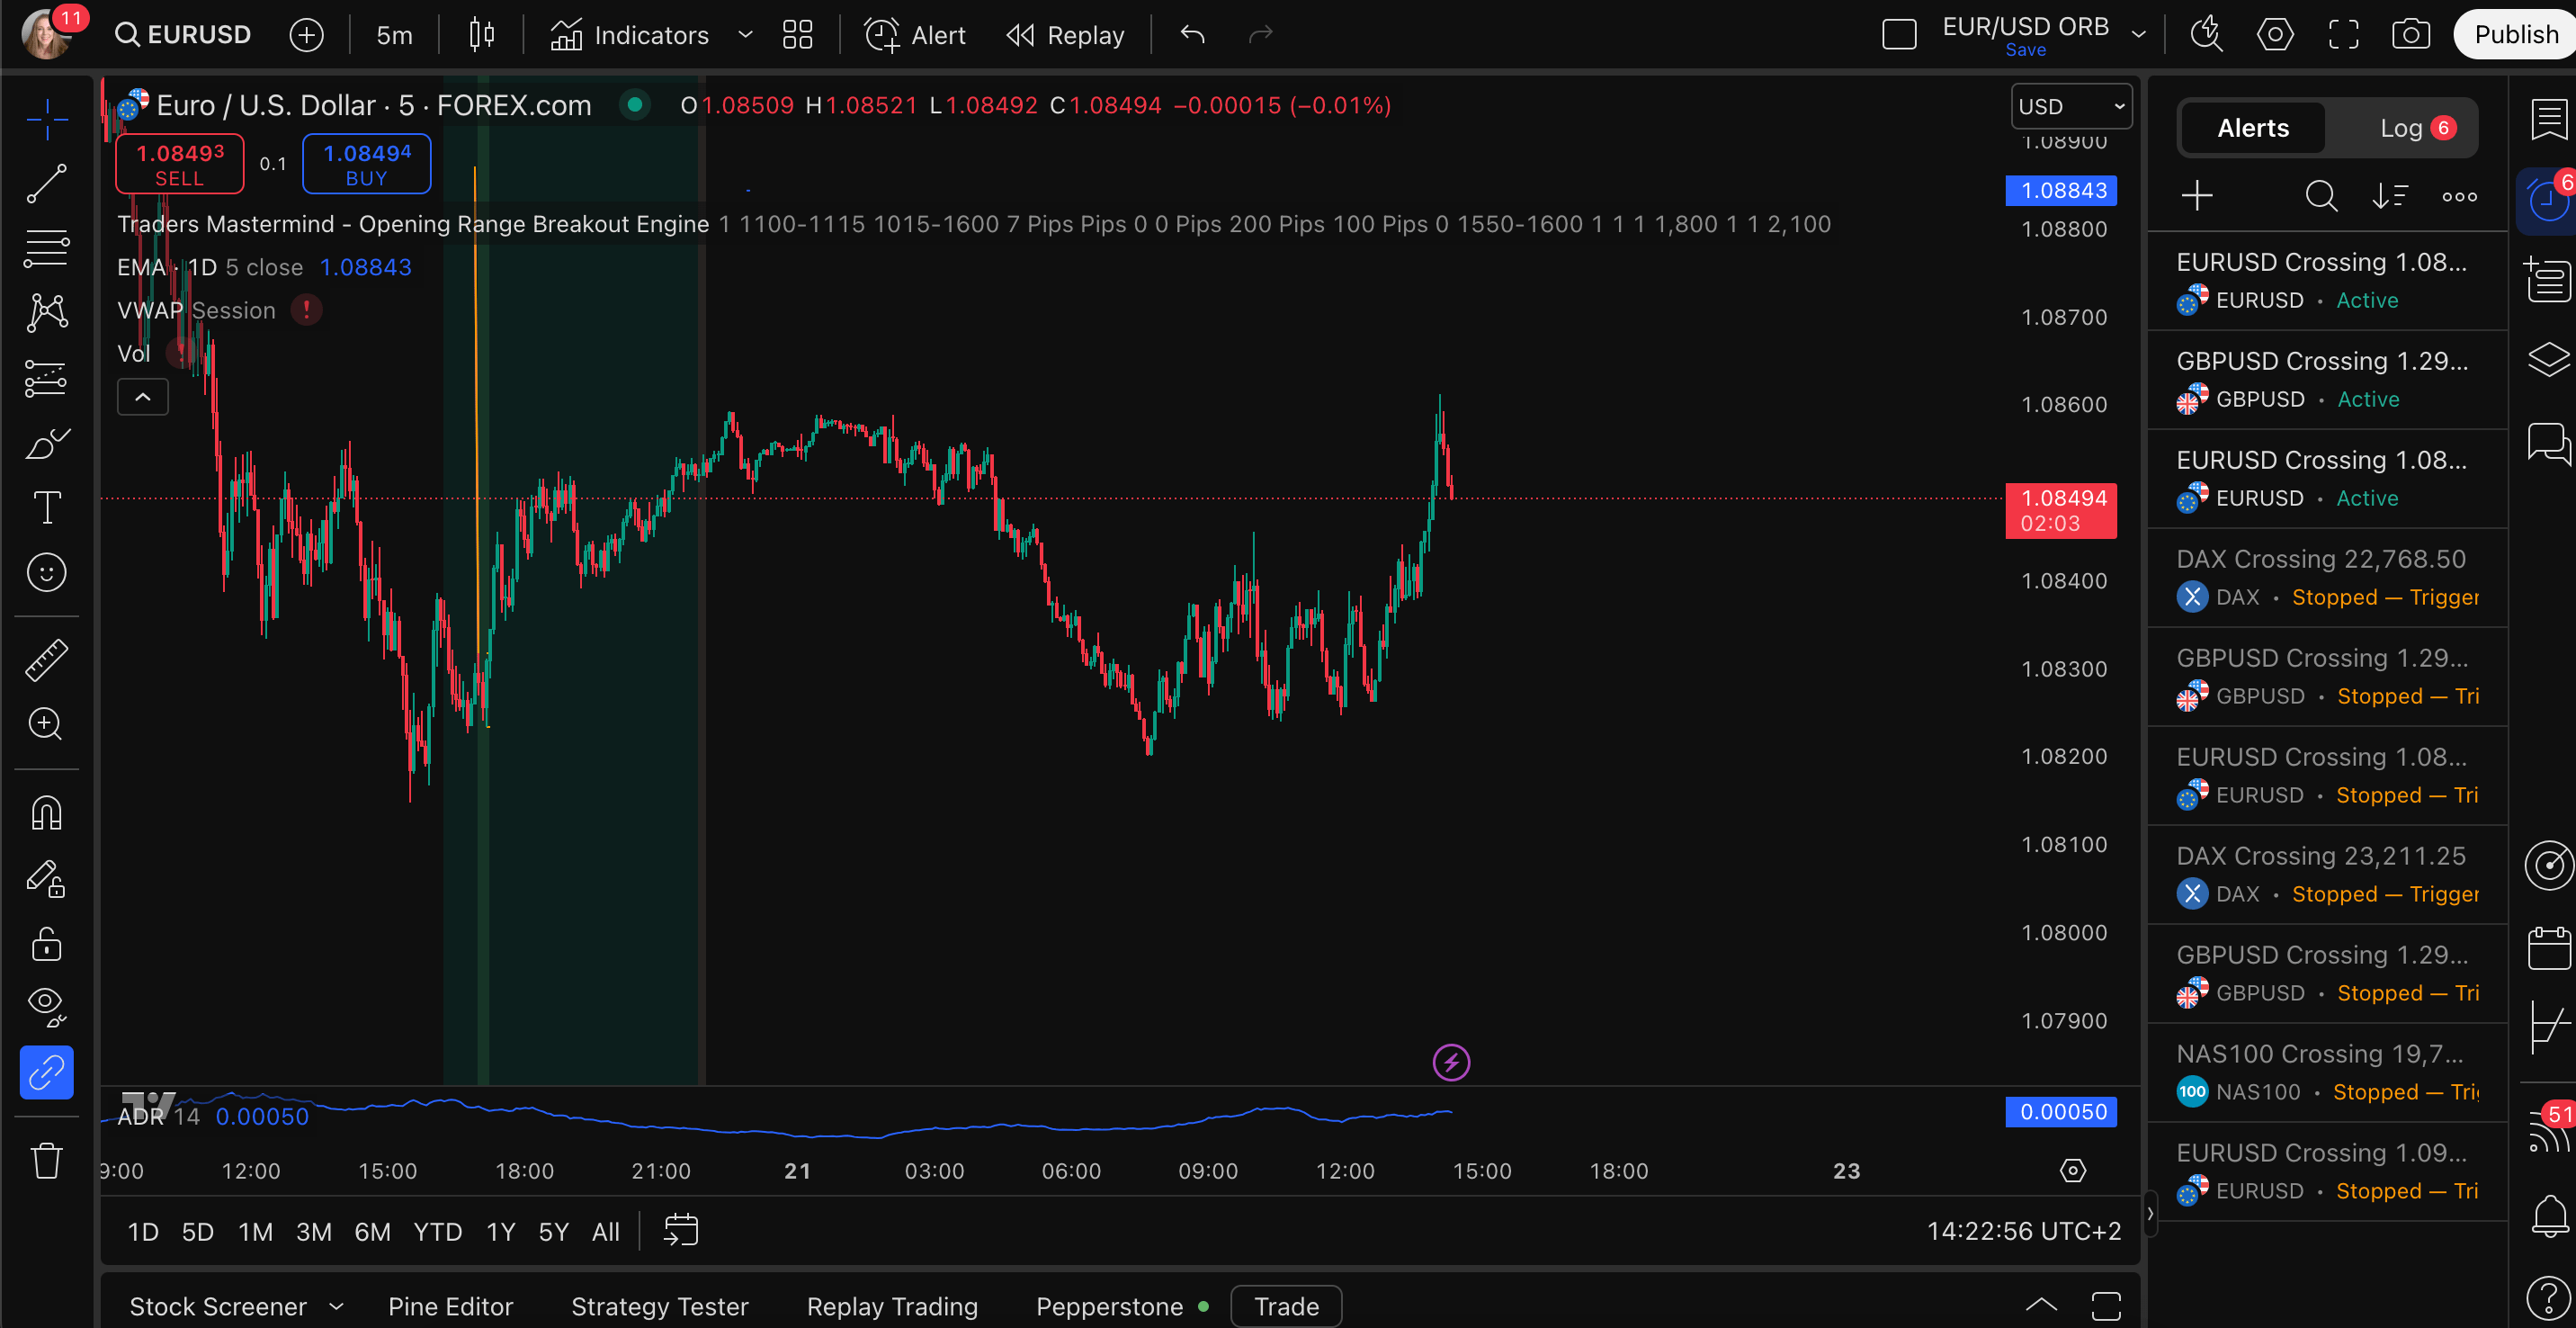The width and height of the screenshot is (2576, 1328).
Task: Select the crosshair cursor tool
Action: pyautogui.click(x=46, y=119)
